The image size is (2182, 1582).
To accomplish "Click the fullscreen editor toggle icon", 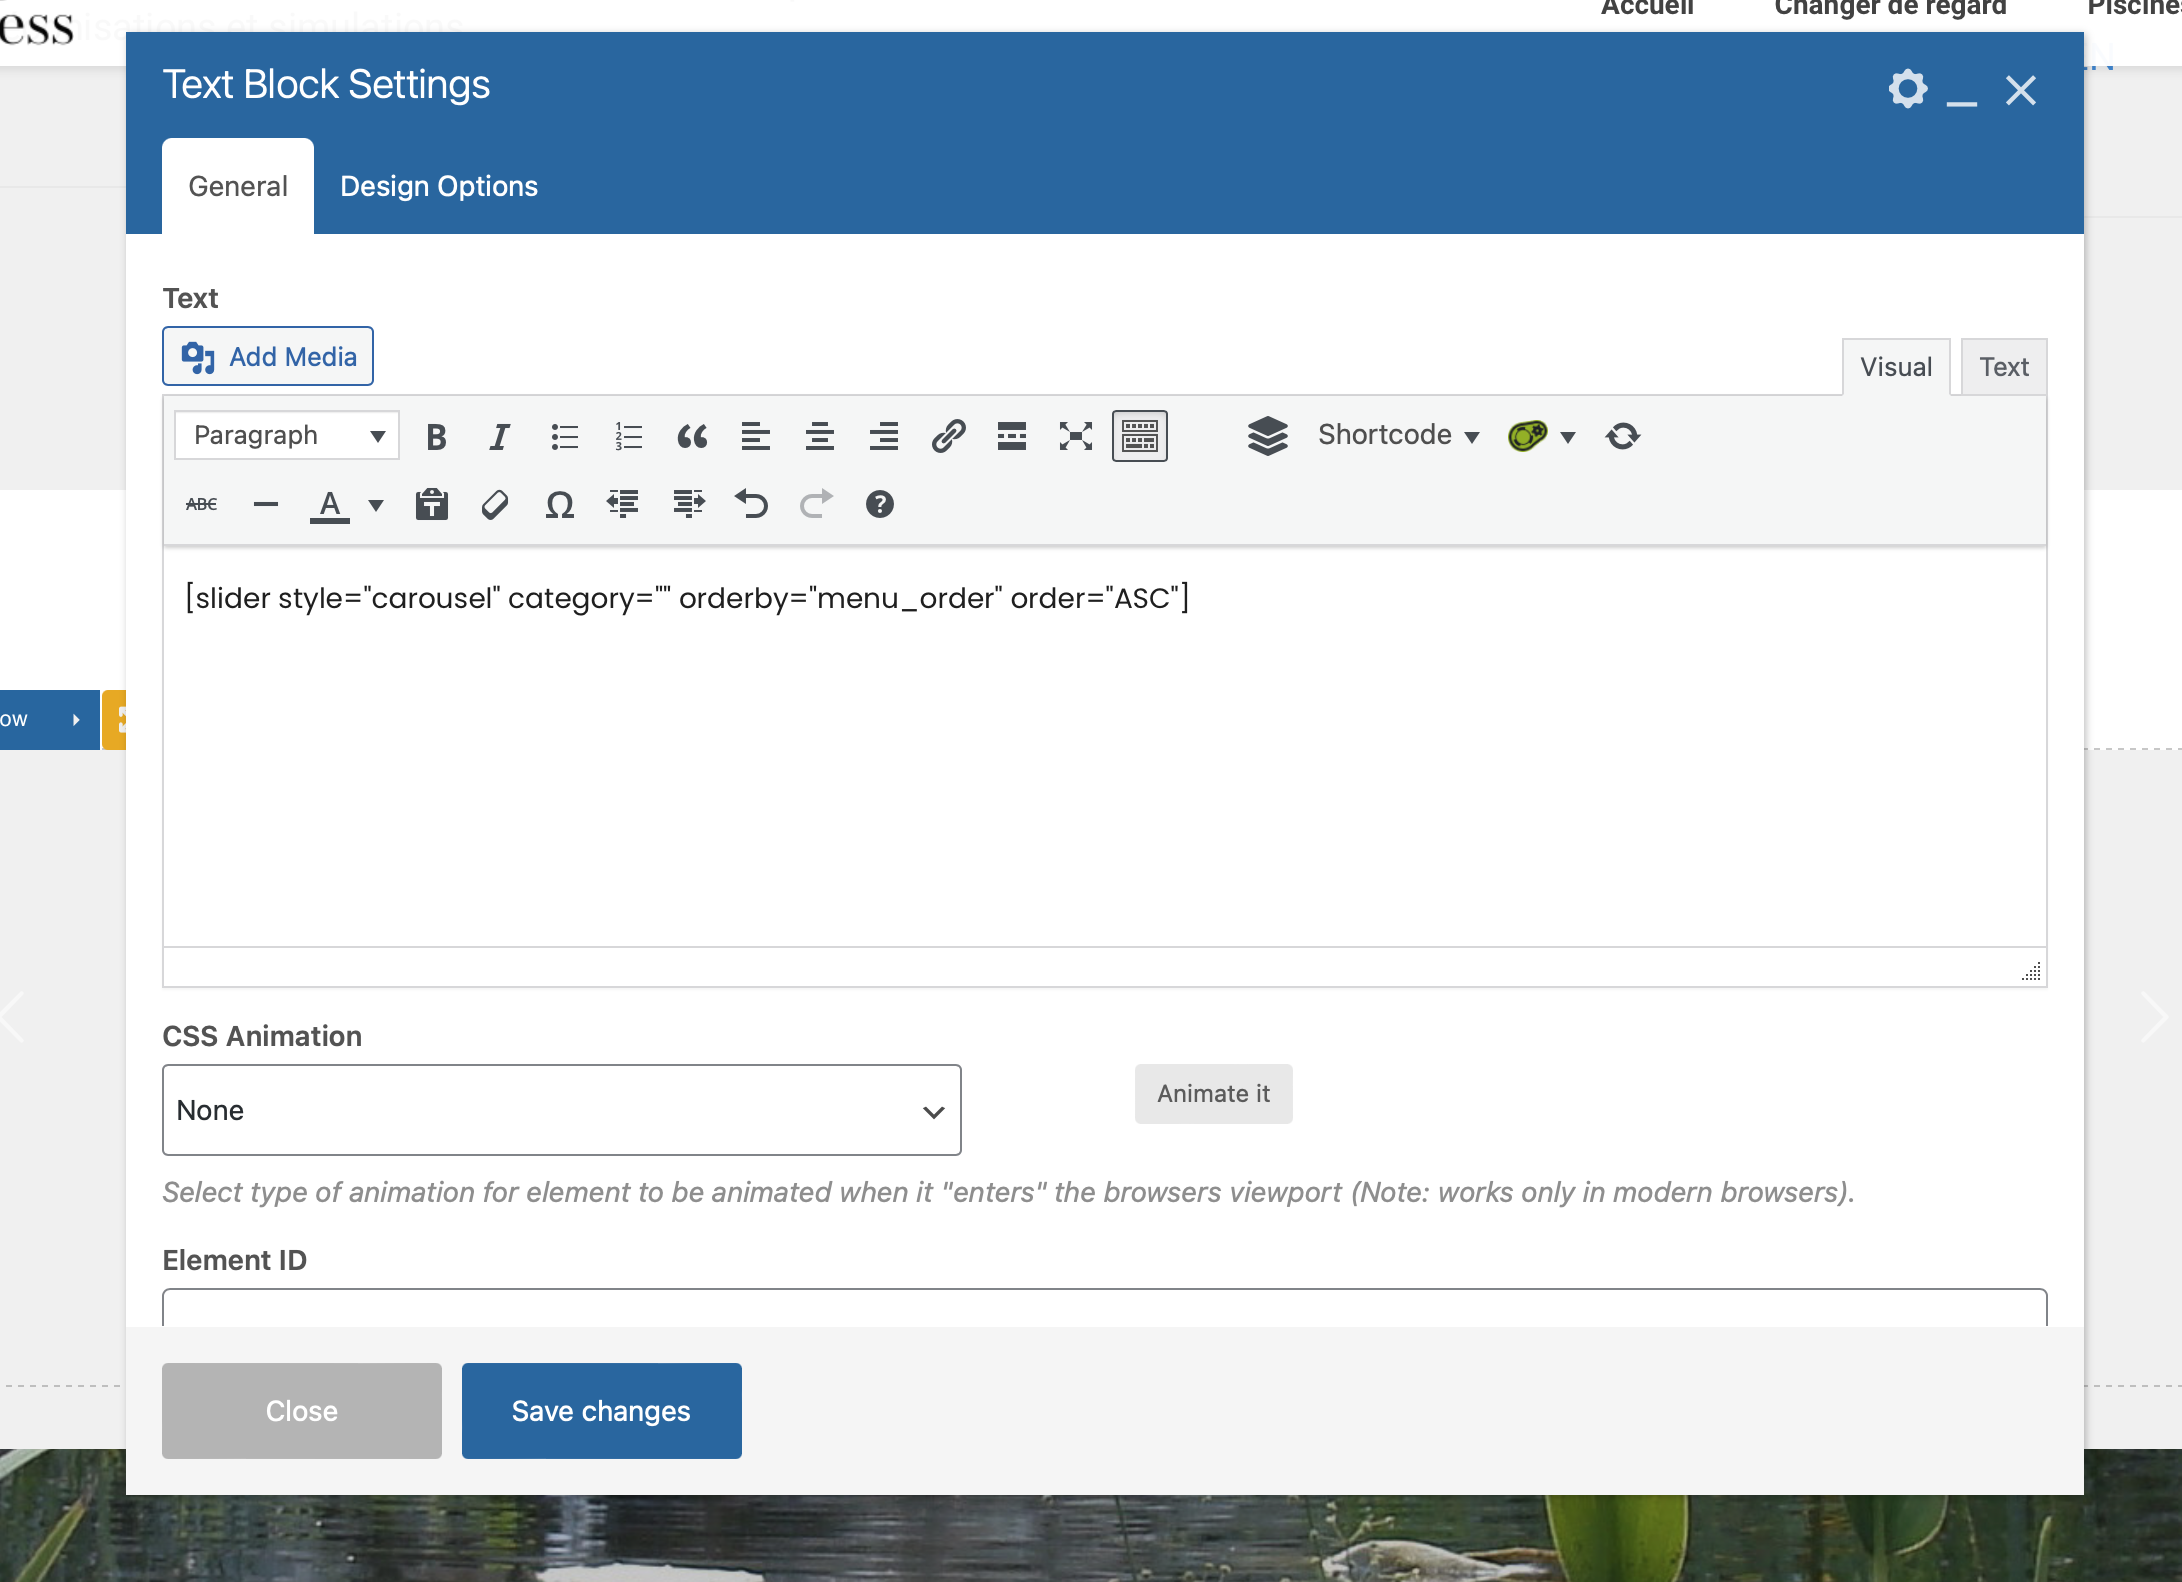I will [x=1074, y=435].
